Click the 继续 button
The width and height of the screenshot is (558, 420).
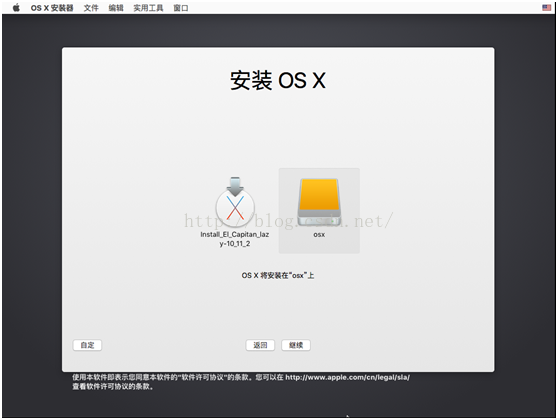pyautogui.click(x=296, y=345)
